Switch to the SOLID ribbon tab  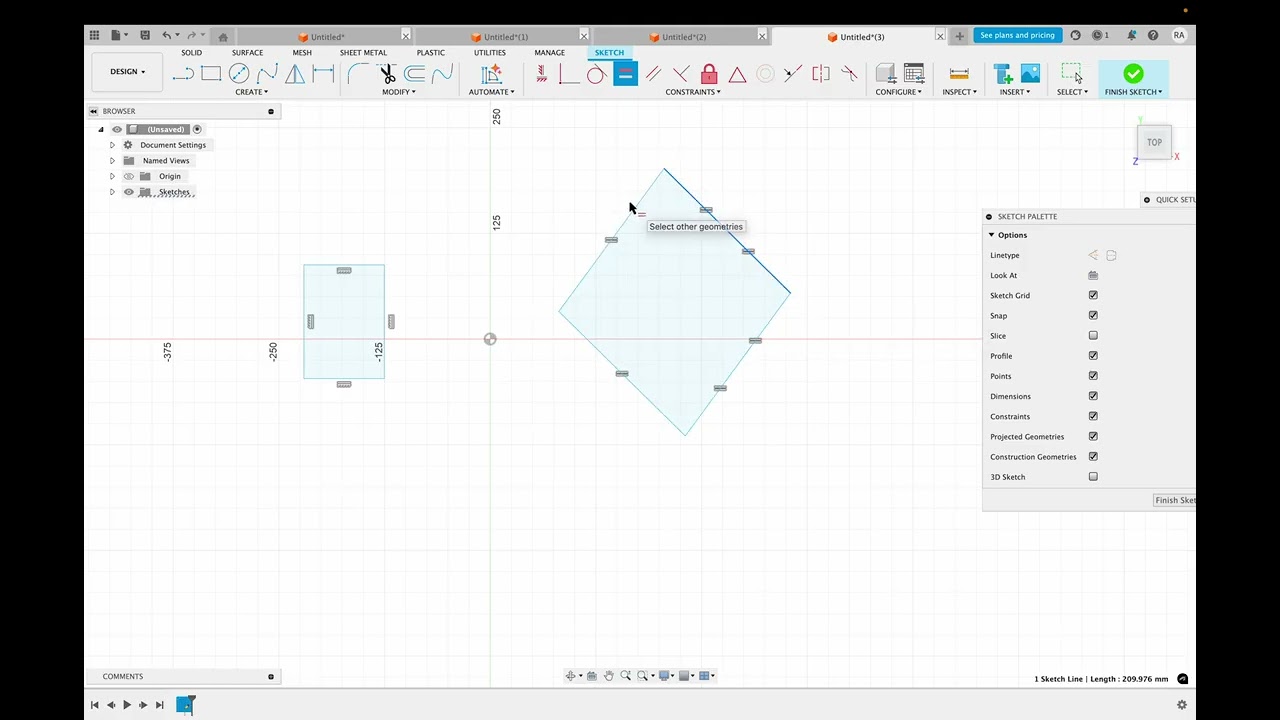tap(191, 53)
